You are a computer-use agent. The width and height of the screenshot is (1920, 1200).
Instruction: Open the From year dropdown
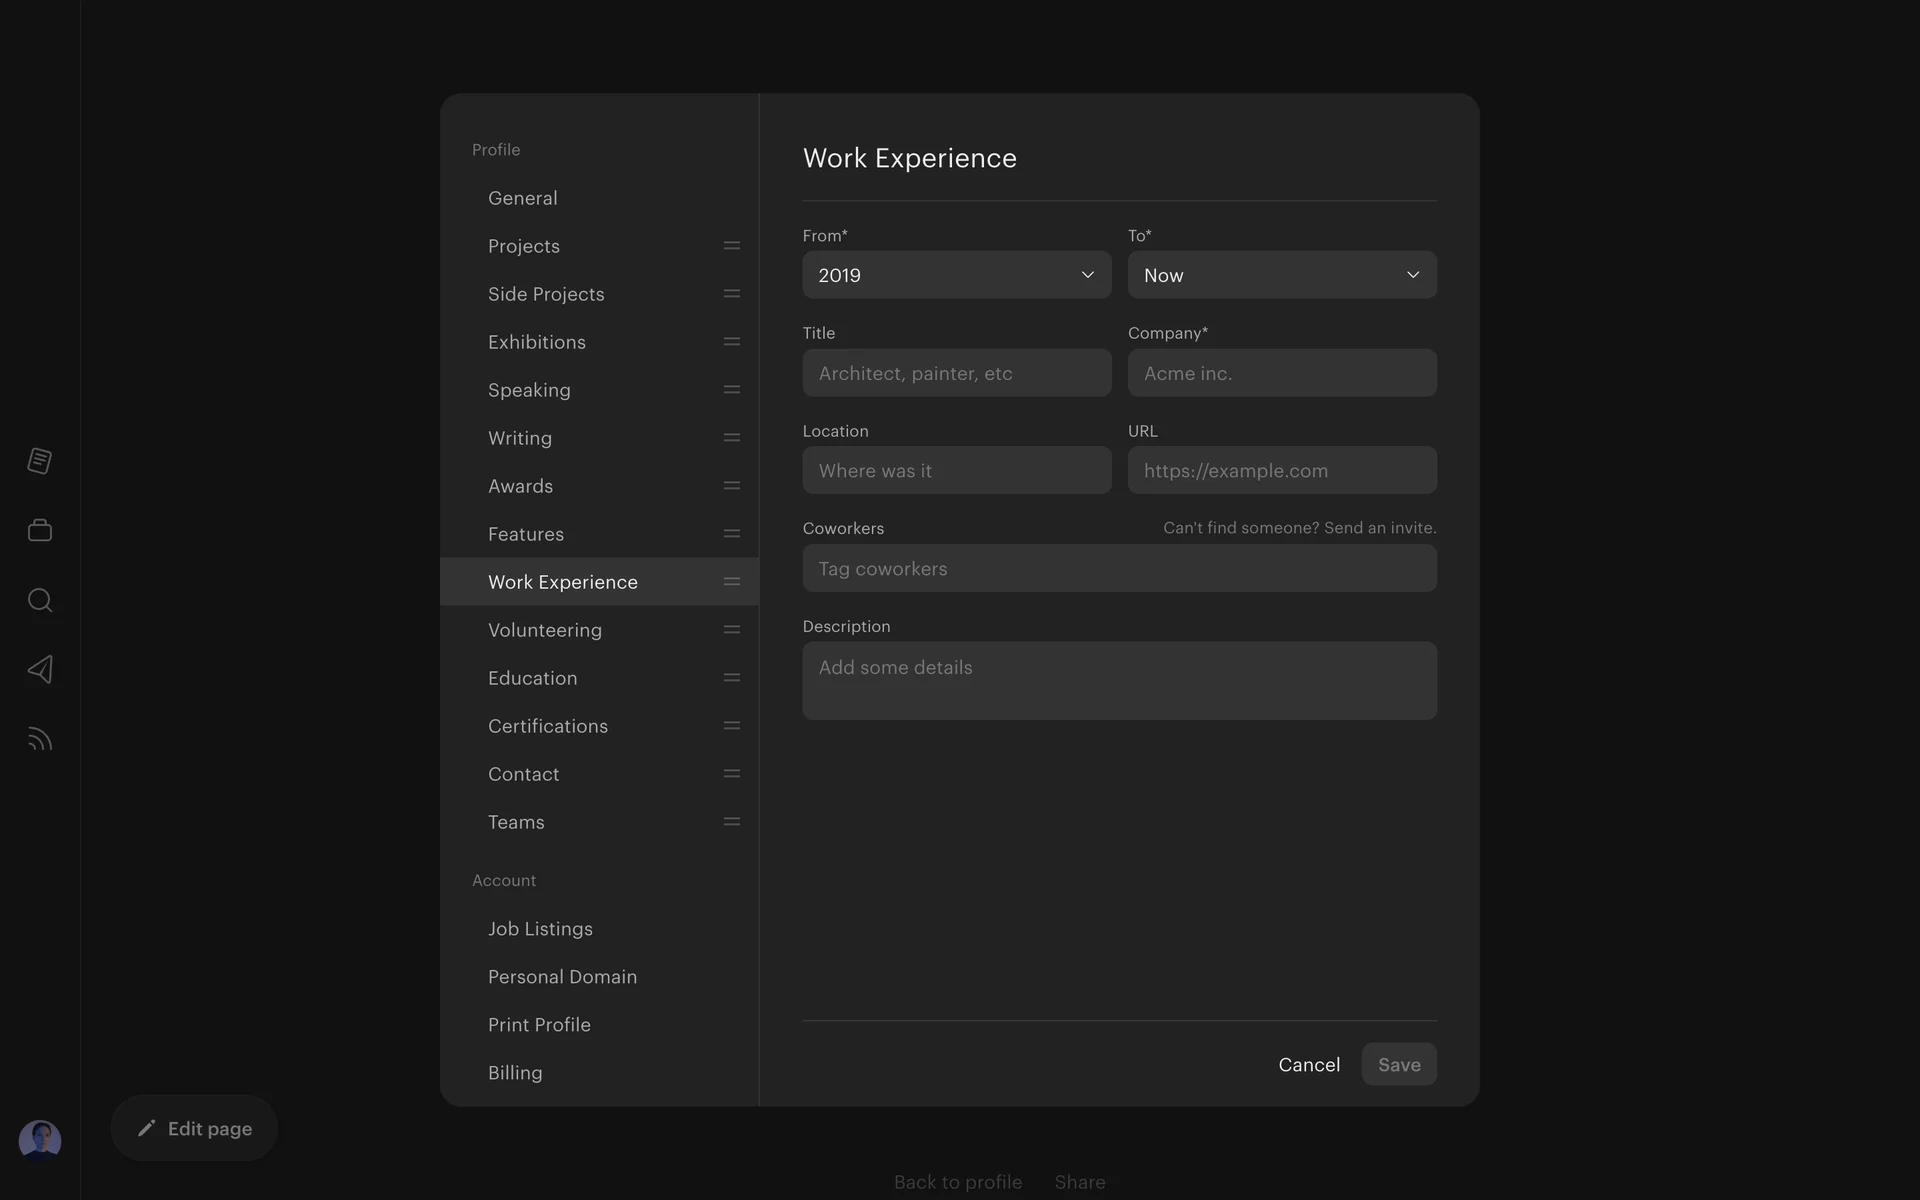tap(956, 275)
